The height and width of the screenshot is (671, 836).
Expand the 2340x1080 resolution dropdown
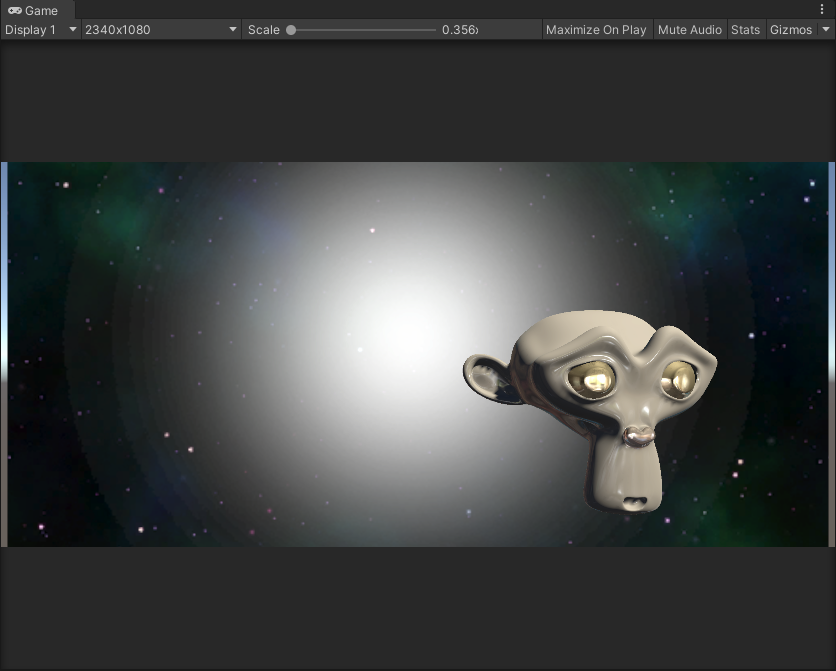(x=161, y=30)
